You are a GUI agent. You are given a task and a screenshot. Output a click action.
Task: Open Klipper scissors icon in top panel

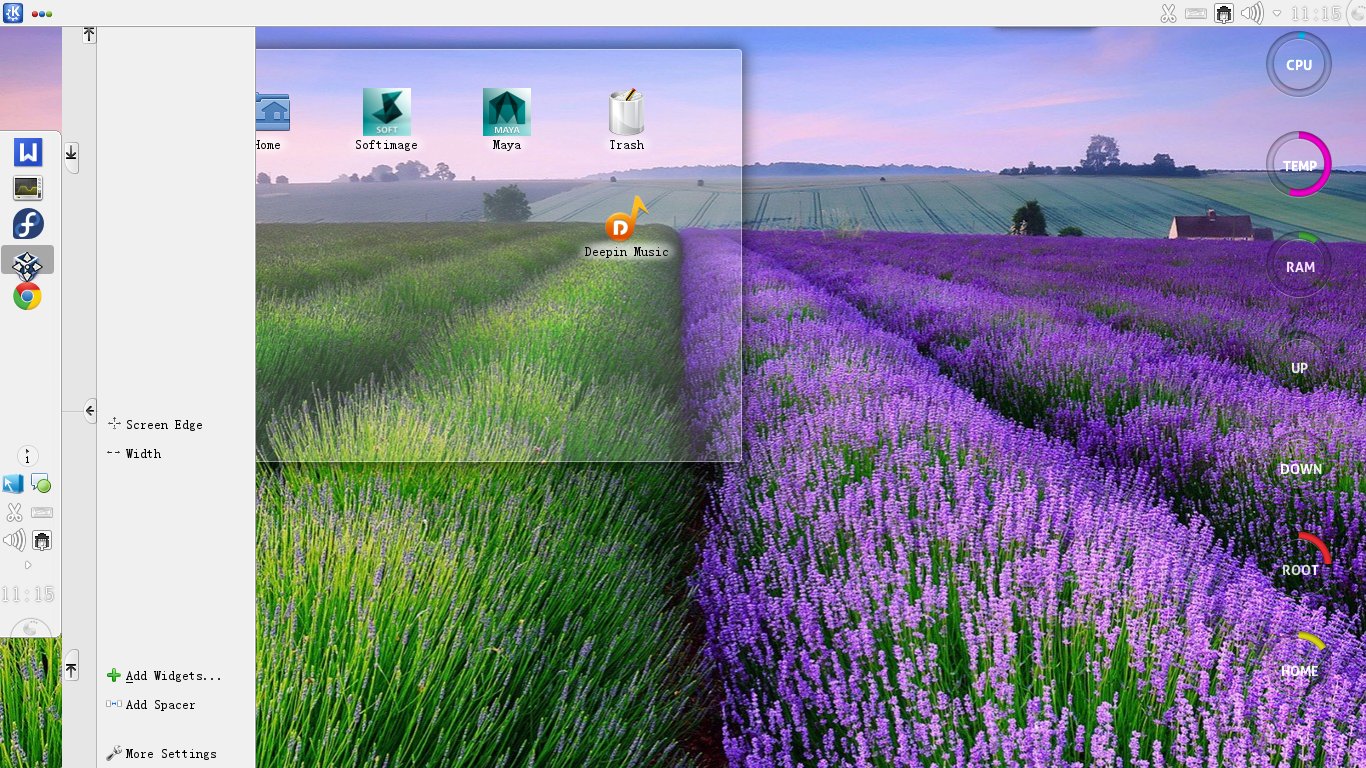pos(1167,14)
